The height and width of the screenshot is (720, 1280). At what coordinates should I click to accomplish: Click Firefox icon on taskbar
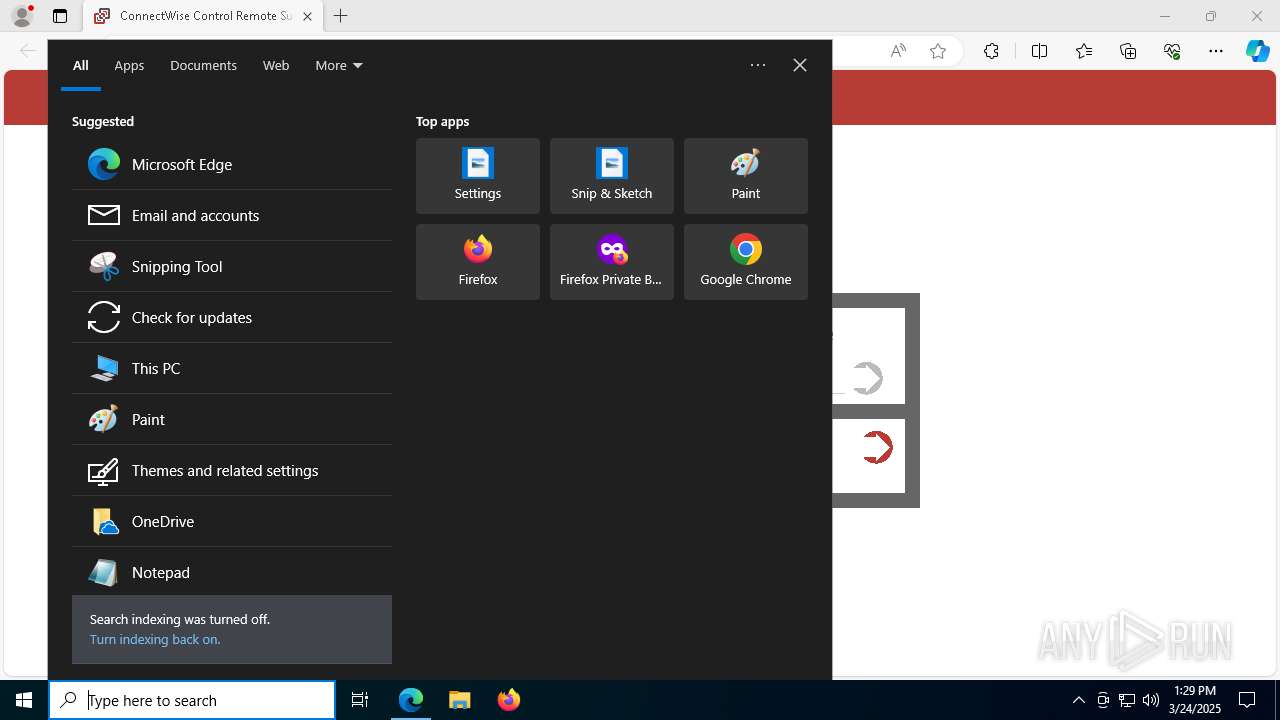509,700
